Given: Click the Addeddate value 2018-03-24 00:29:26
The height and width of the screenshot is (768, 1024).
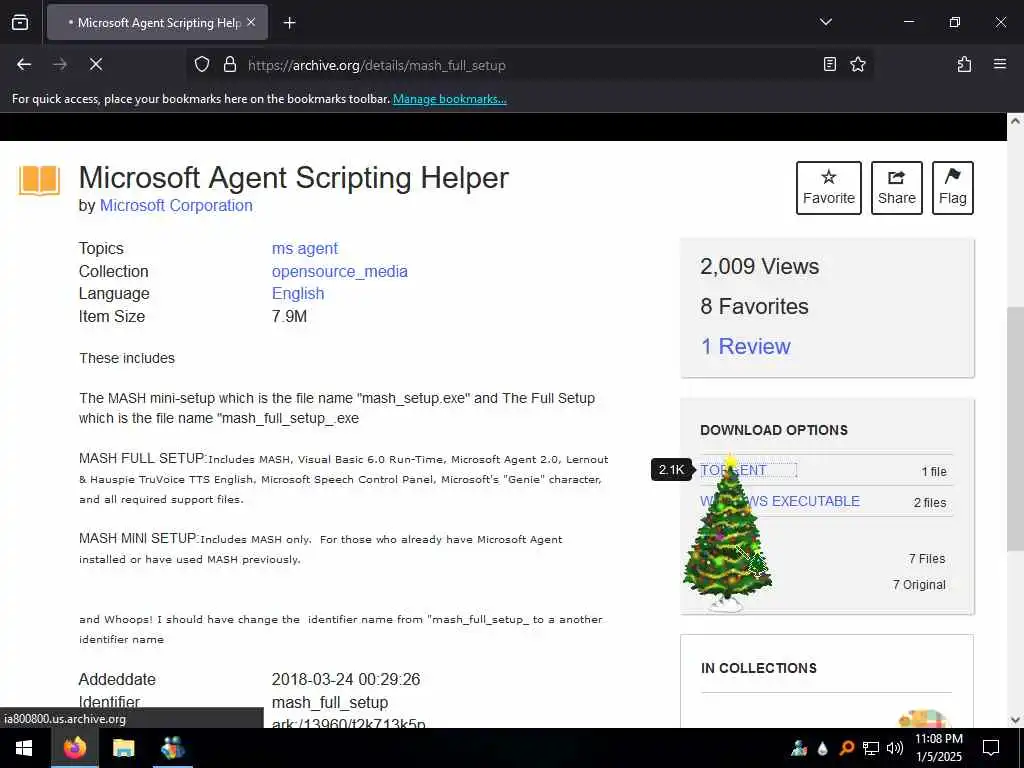Looking at the screenshot, I should coord(345,680).
